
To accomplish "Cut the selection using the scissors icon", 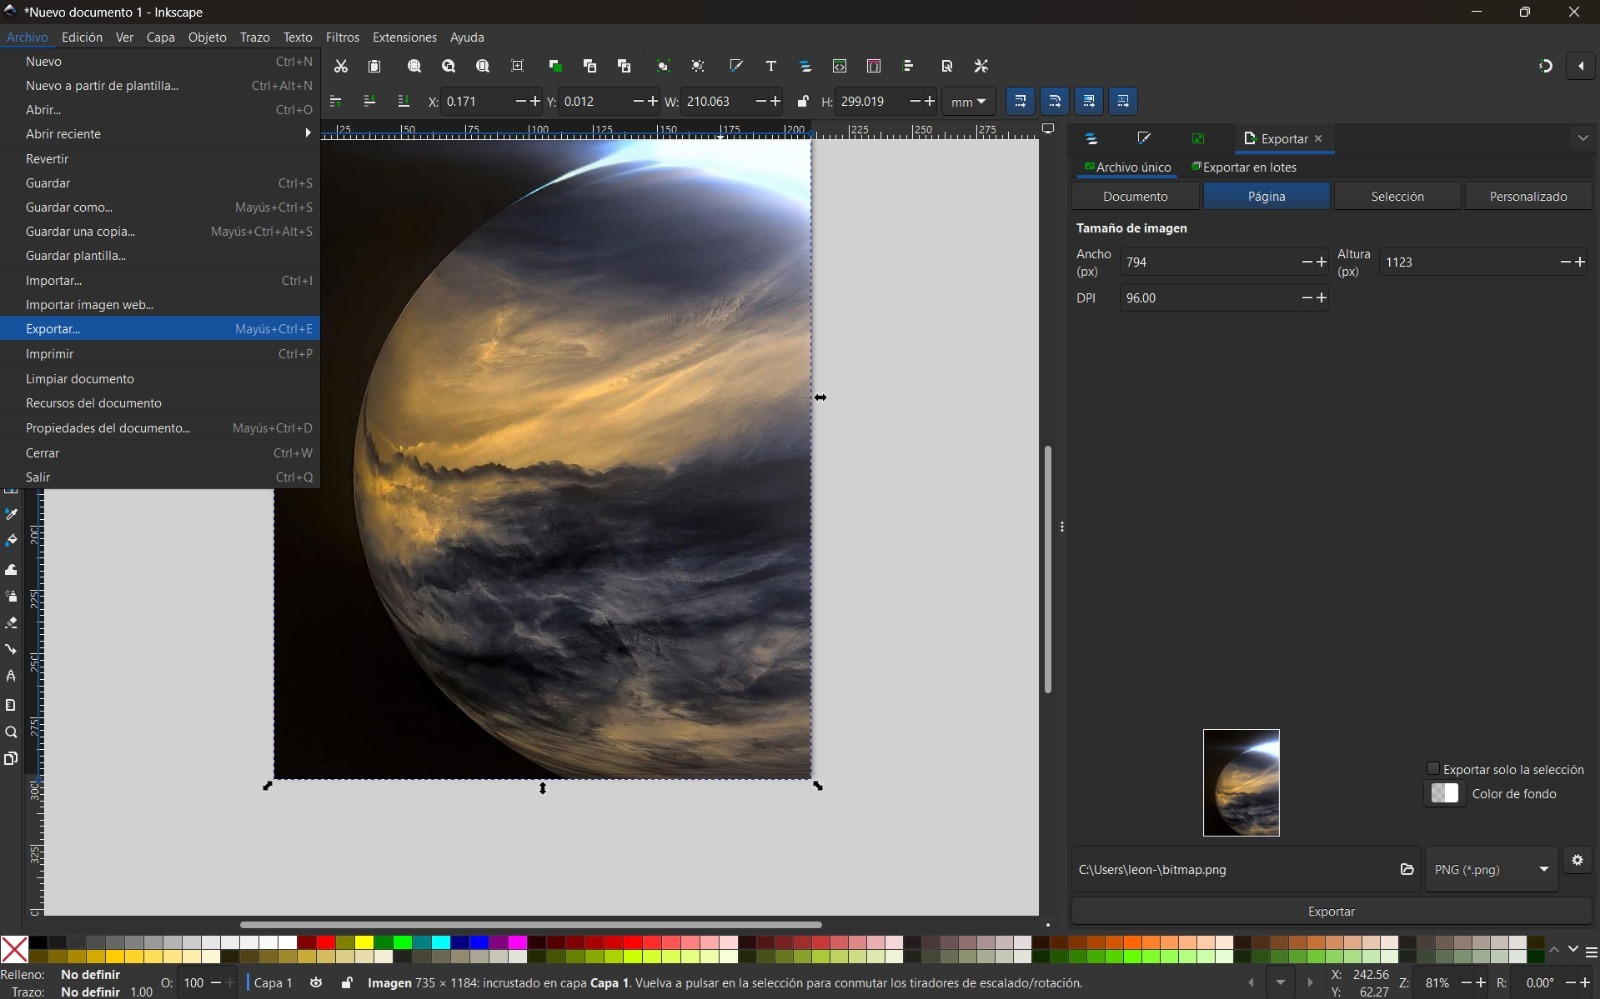I will coord(343,66).
